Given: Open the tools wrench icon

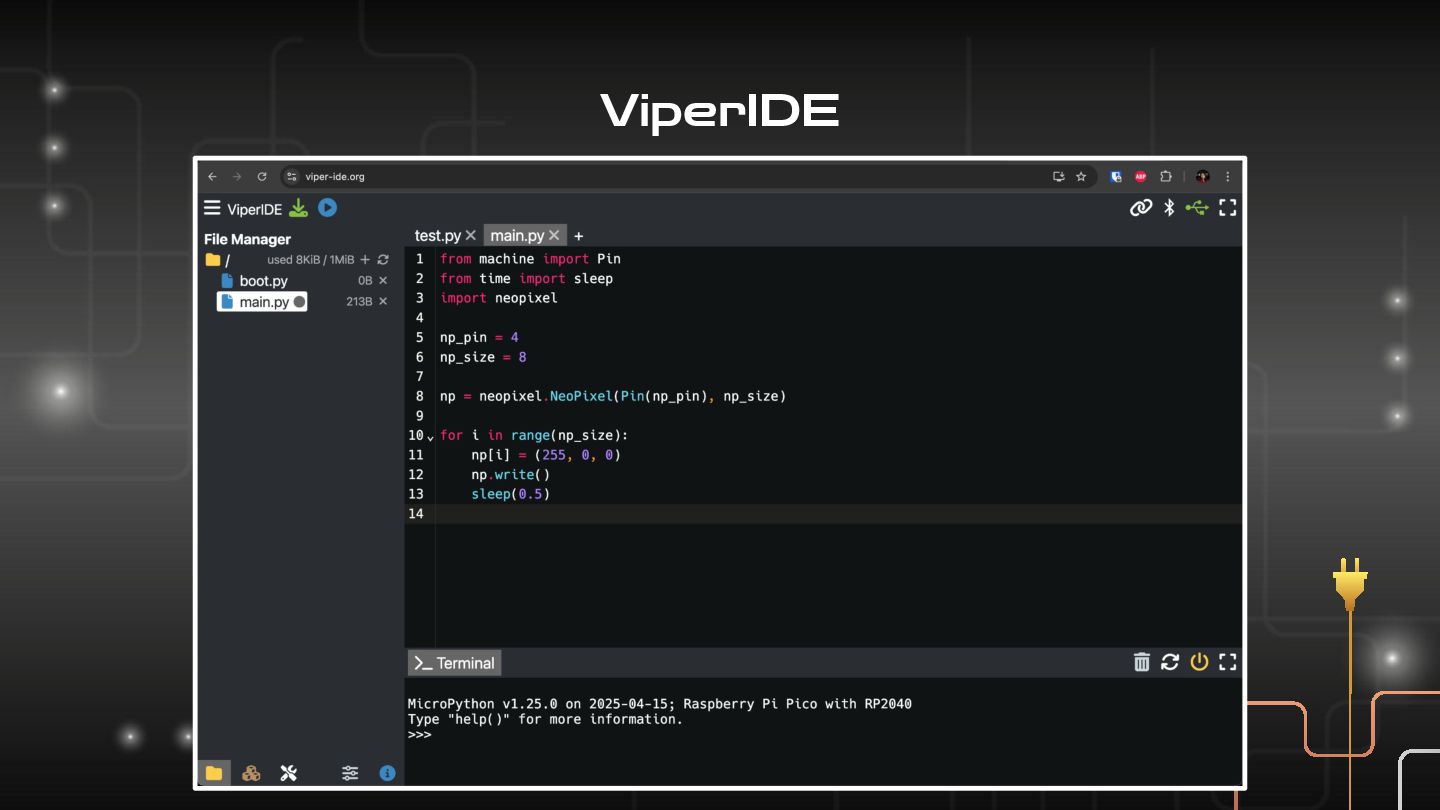Looking at the screenshot, I should 289,773.
